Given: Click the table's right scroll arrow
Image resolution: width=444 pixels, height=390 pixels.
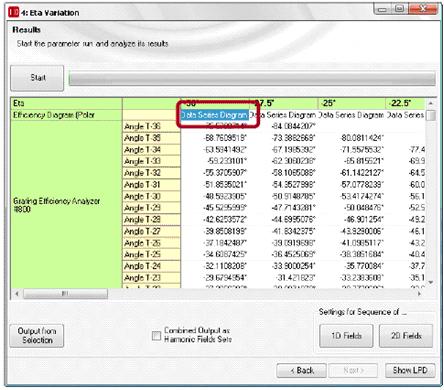Looking at the screenshot, I should coord(419,294).
